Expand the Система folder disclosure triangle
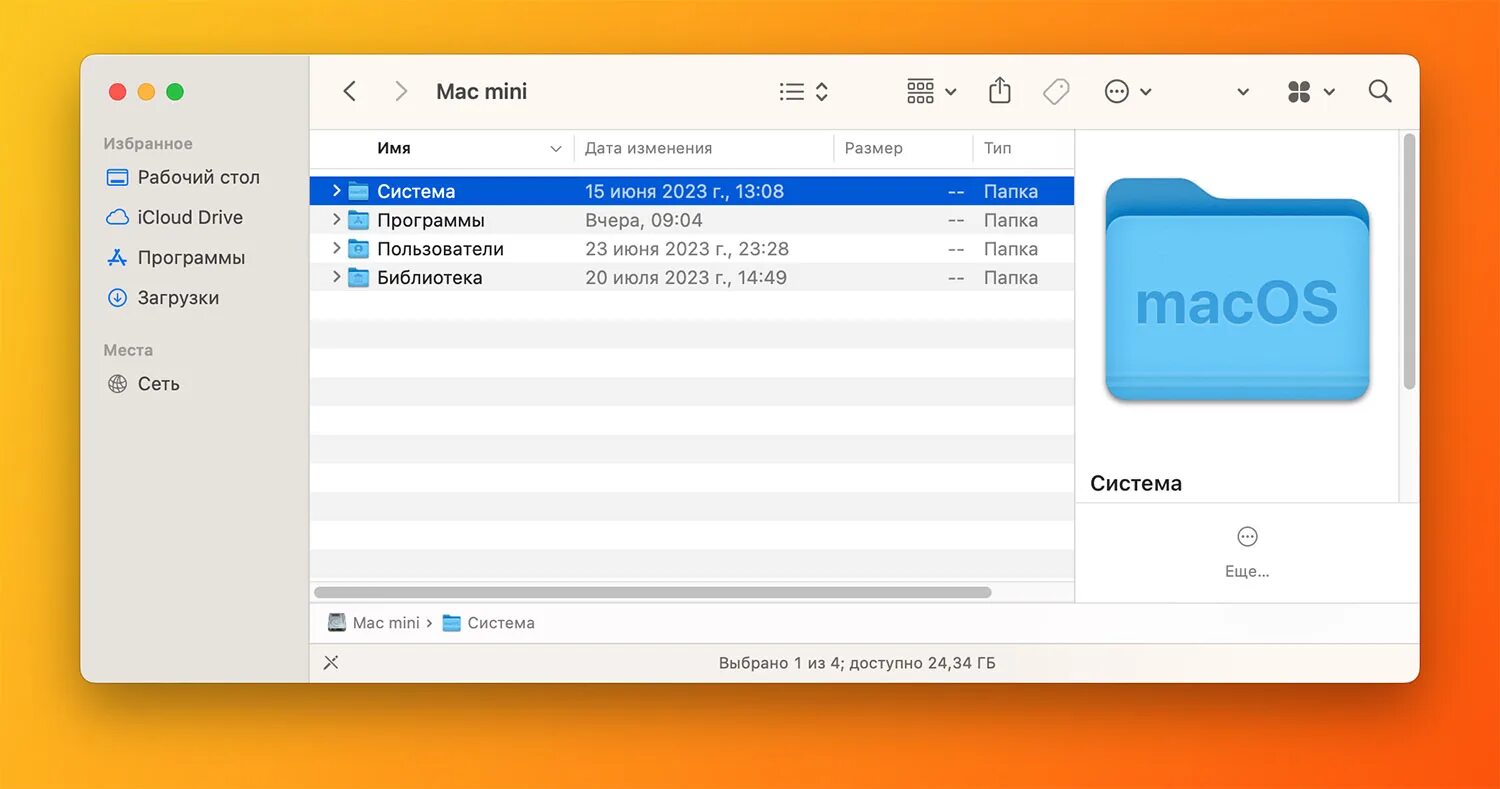The image size is (1500, 789). (337, 191)
